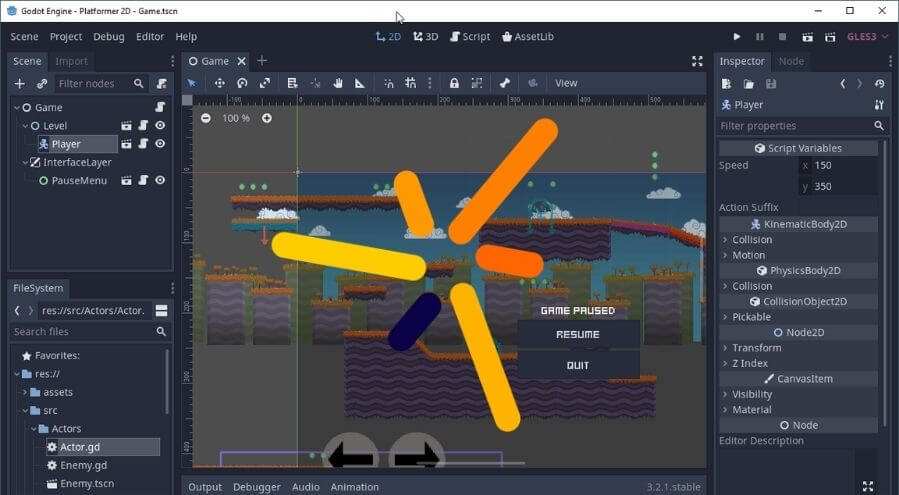Expand the Transform property section
Screen dimensions: 899x495
pyautogui.click(x=756, y=348)
